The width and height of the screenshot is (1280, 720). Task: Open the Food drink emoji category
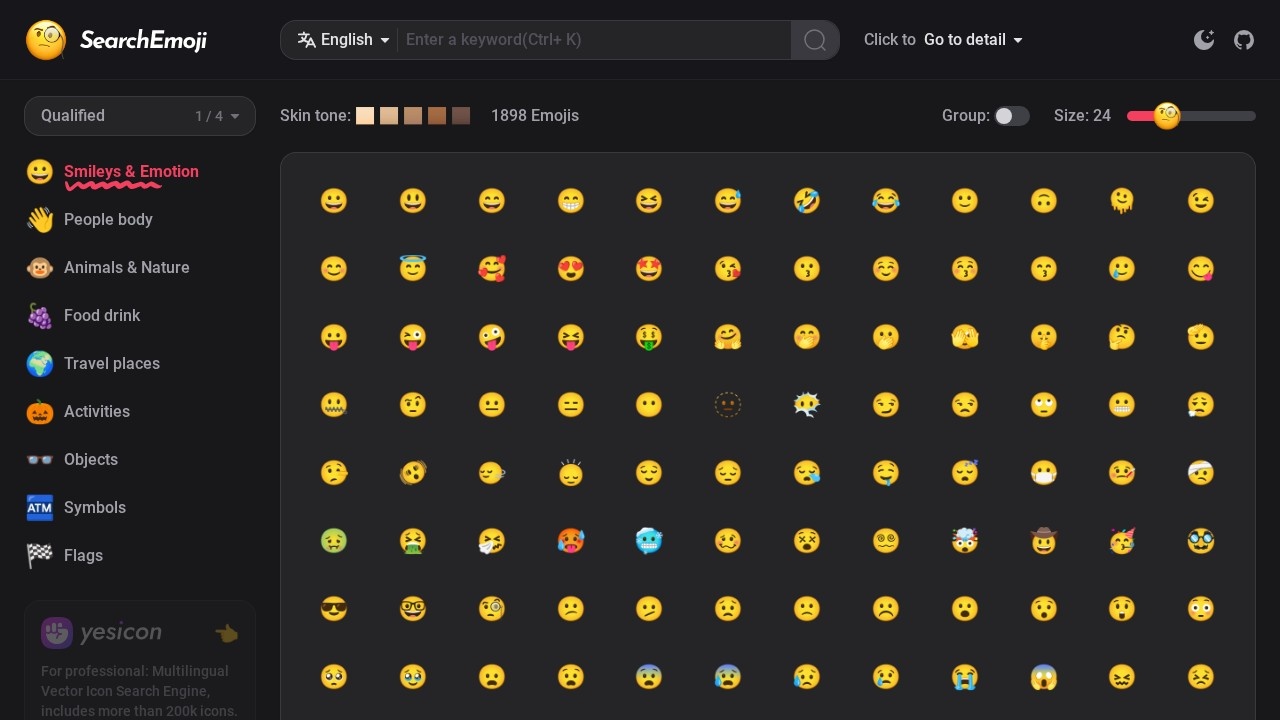pos(102,315)
